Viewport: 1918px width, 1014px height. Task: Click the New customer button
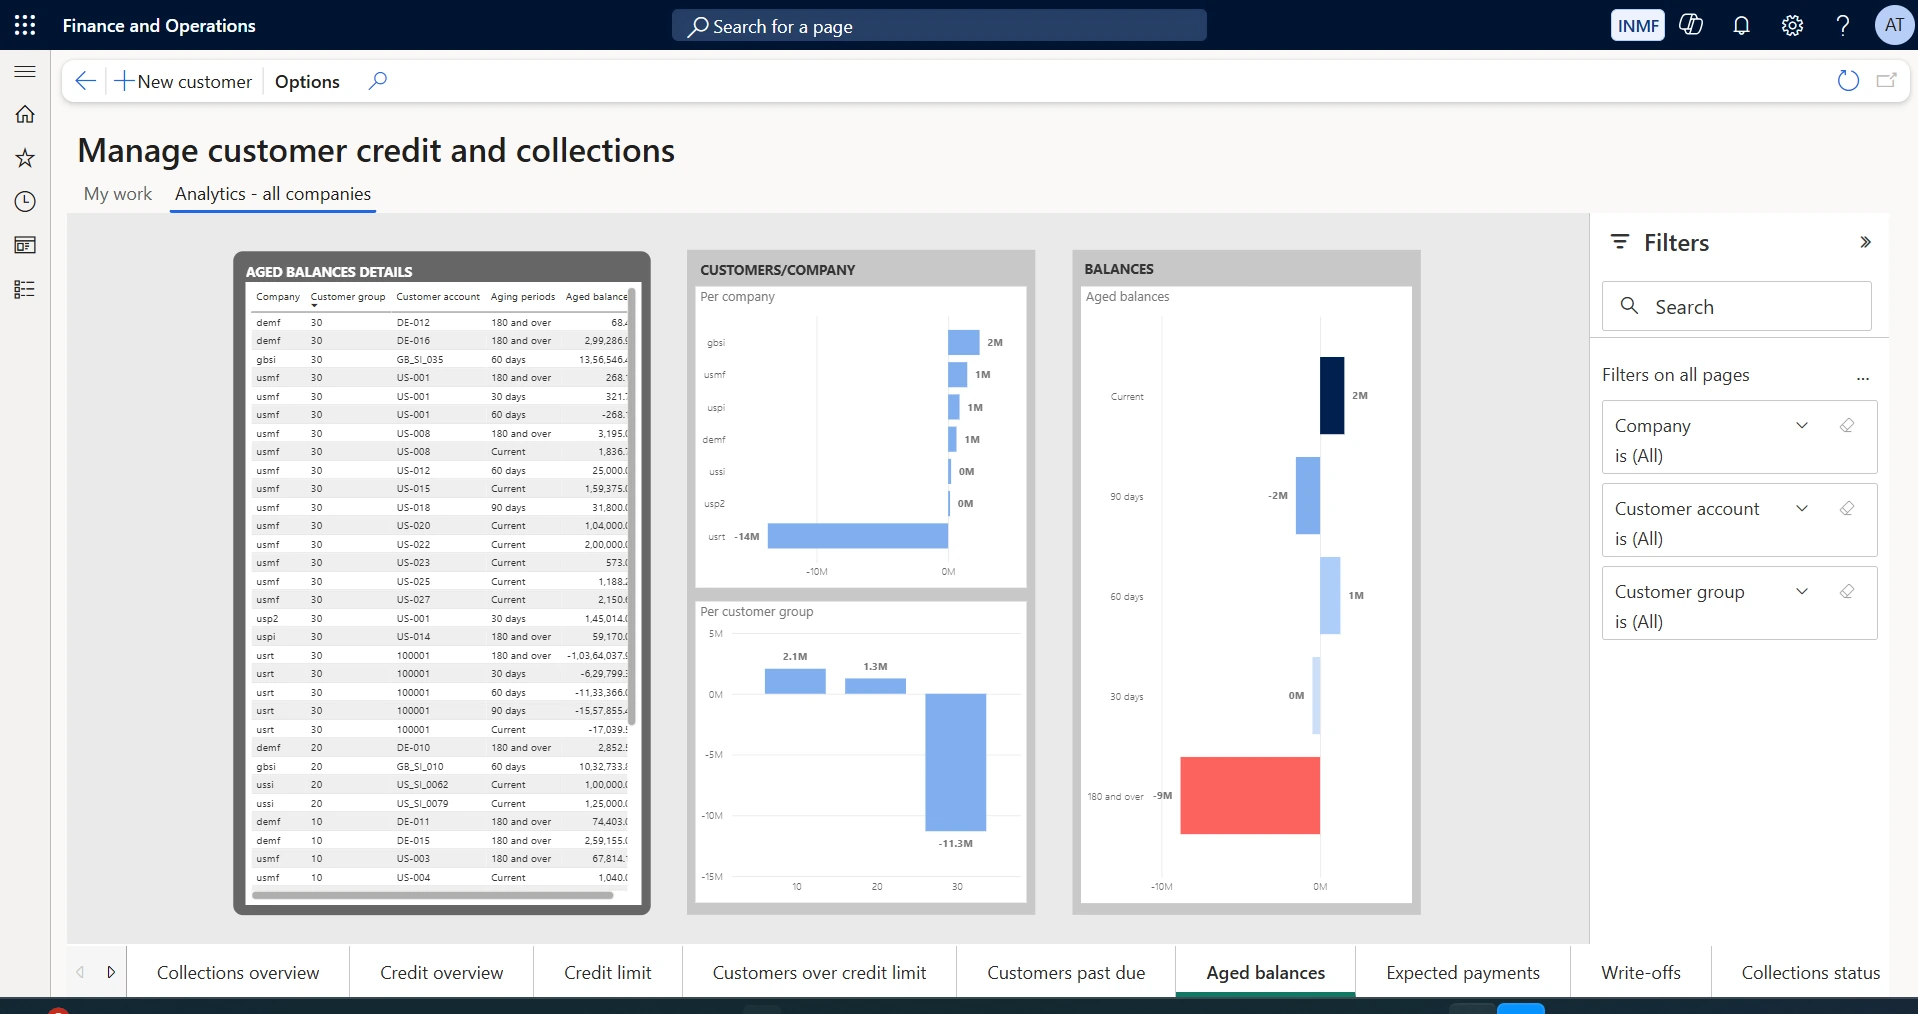tap(183, 81)
